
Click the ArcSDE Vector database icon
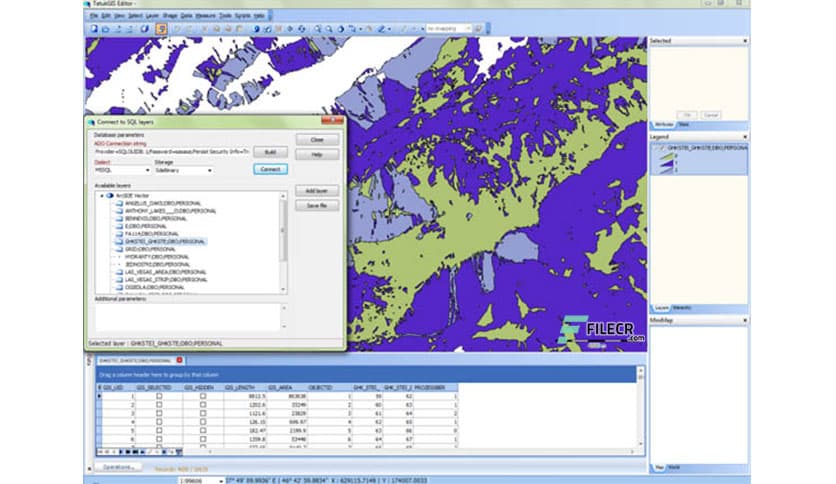coord(110,196)
